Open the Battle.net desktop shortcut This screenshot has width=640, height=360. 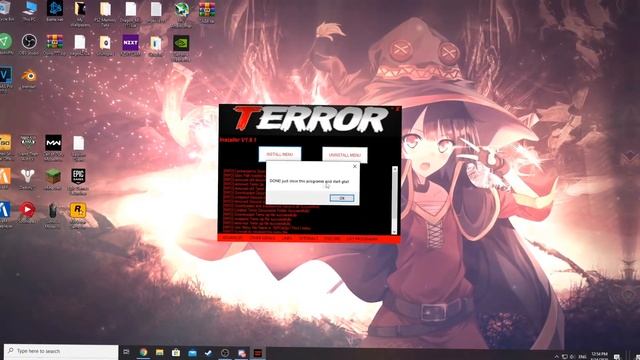pyautogui.click(x=55, y=11)
